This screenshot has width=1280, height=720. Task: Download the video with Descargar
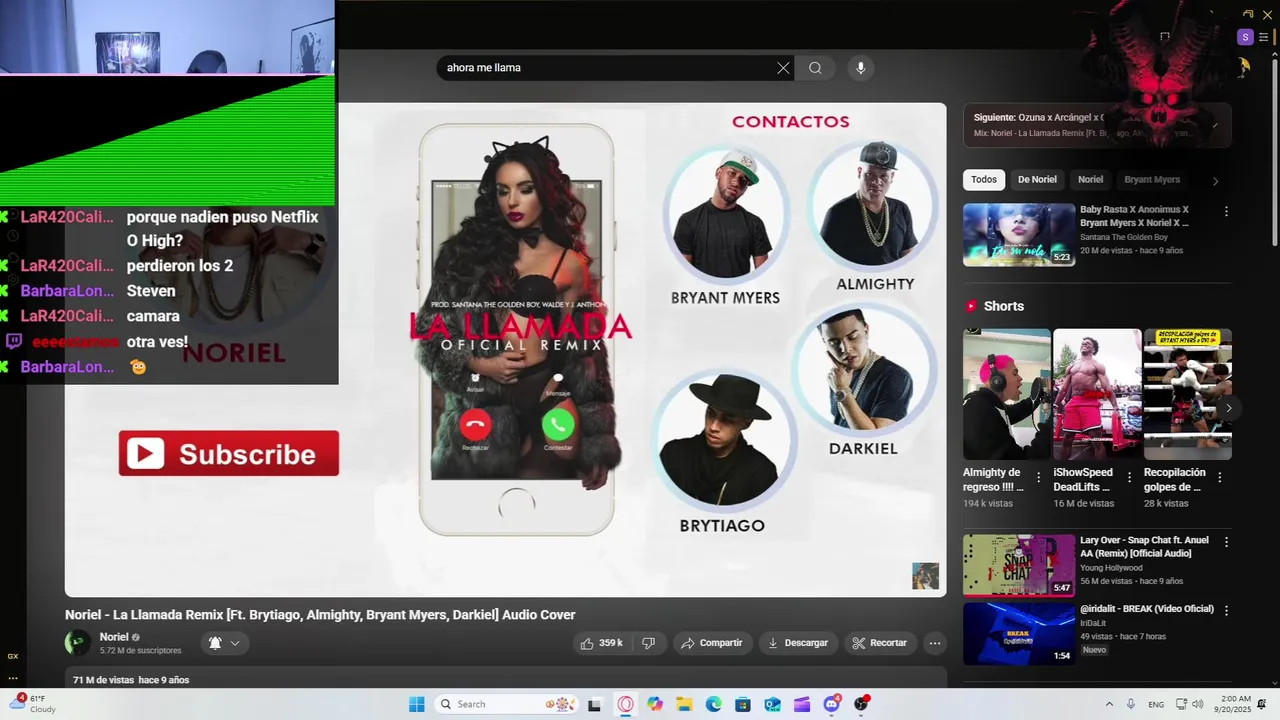(x=797, y=643)
